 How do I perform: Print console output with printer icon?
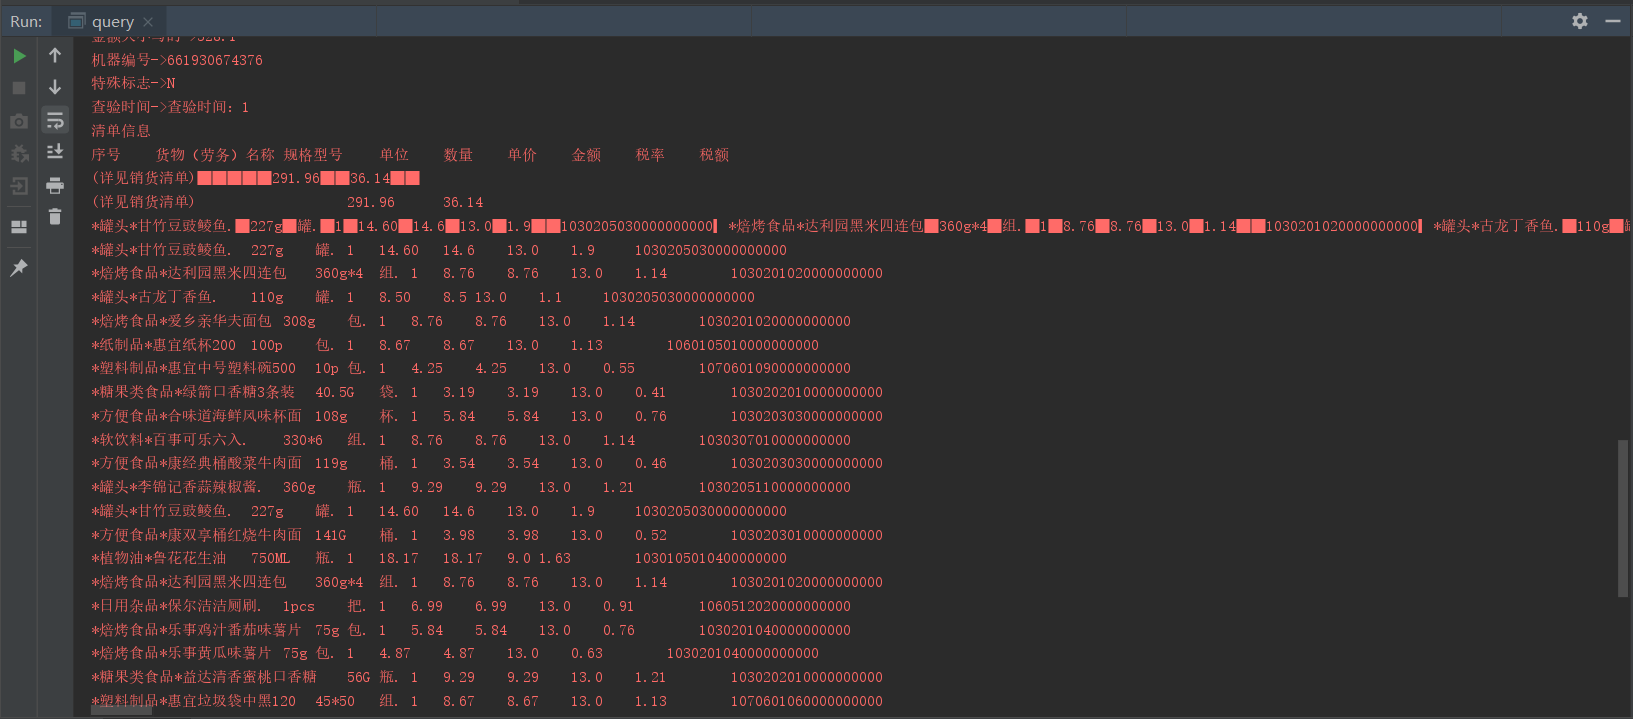click(x=55, y=185)
